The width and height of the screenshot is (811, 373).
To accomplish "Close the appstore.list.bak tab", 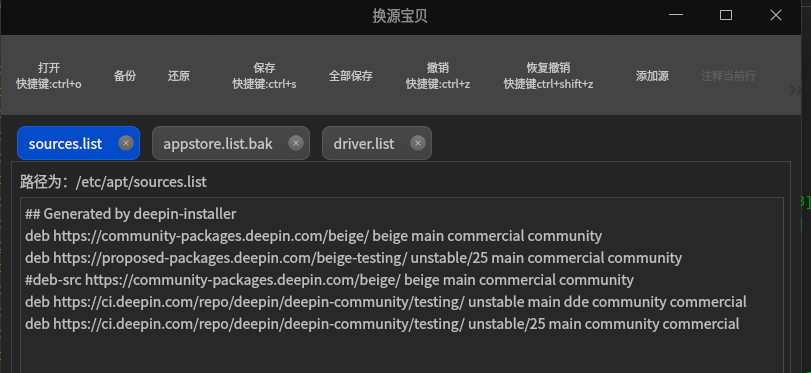I will 295,143.
